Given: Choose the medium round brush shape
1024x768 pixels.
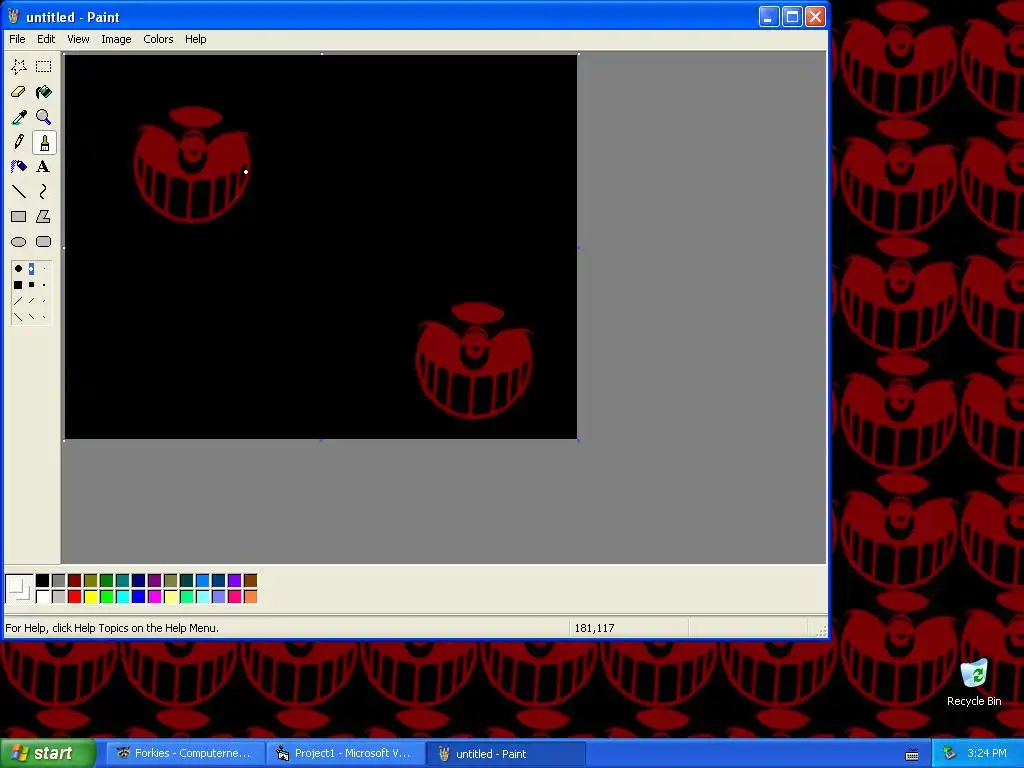Looking at the screenshot, I should coord(31,268).
